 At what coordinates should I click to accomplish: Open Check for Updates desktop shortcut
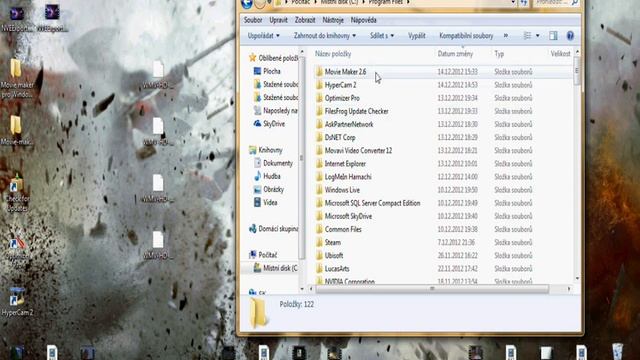(x=17, y=192)
